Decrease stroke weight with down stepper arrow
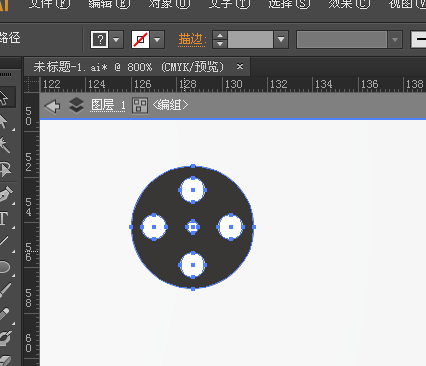 [x=220, y=44]
